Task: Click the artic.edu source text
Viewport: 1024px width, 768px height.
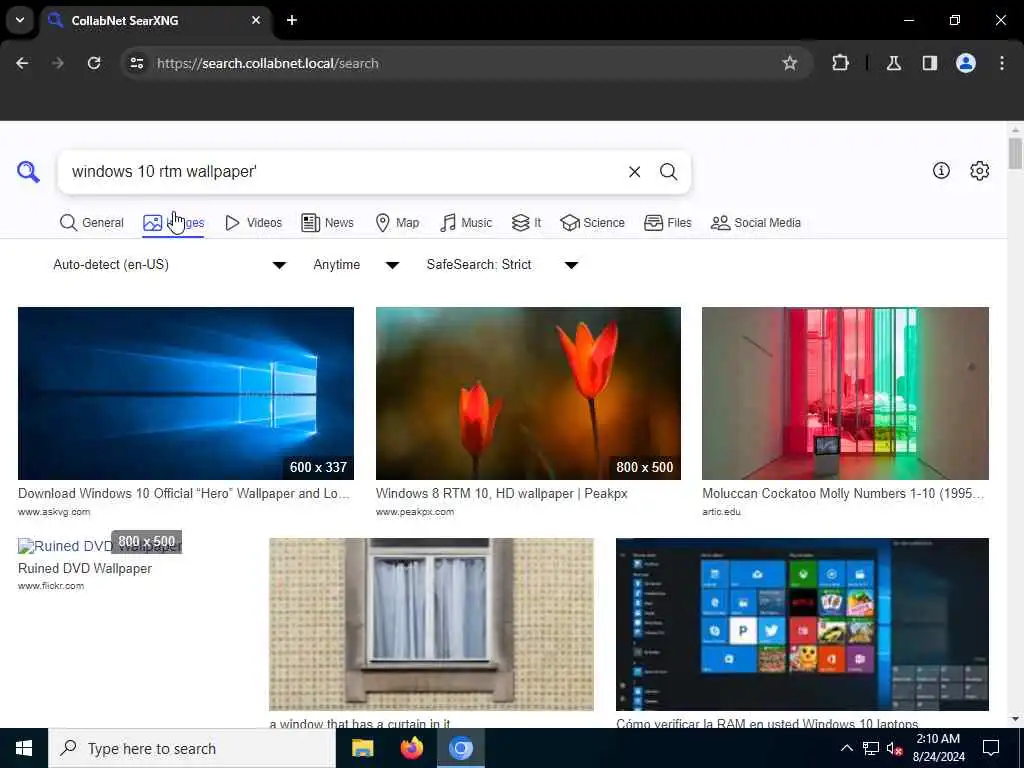Action: [x=722, y=512]
